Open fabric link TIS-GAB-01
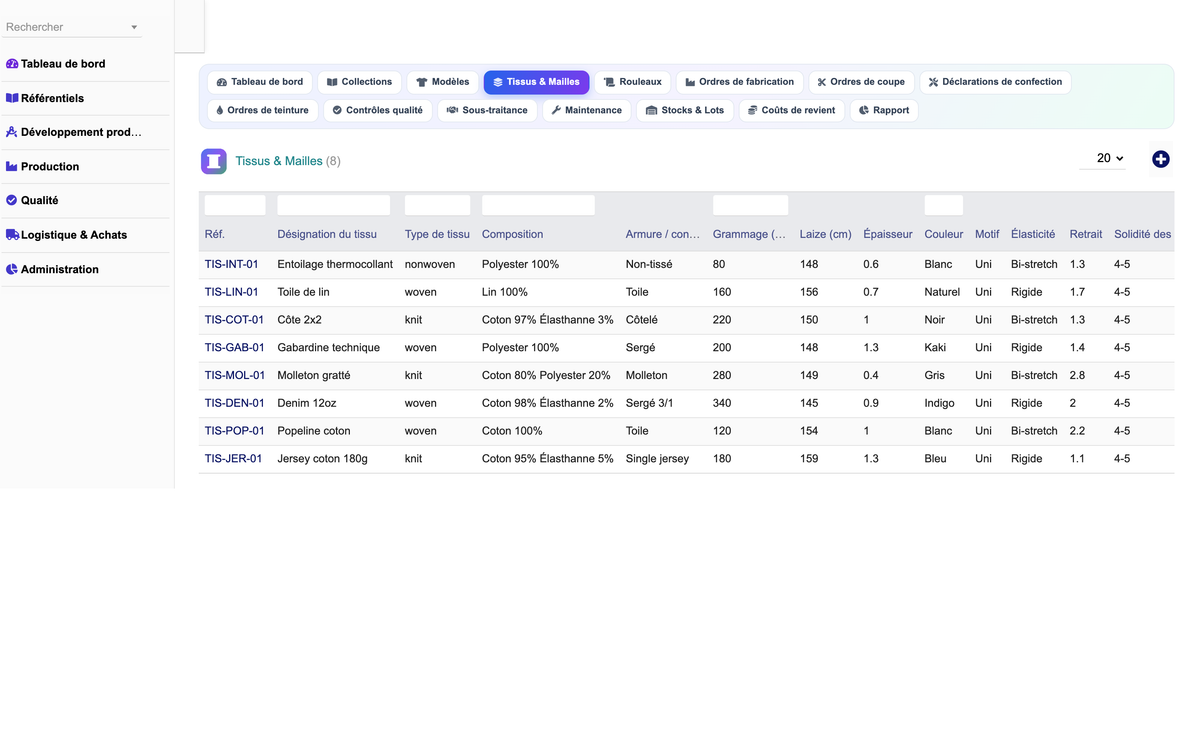Image resolution: width=1200 pixels, height=743 pixels. click(235, 348)
